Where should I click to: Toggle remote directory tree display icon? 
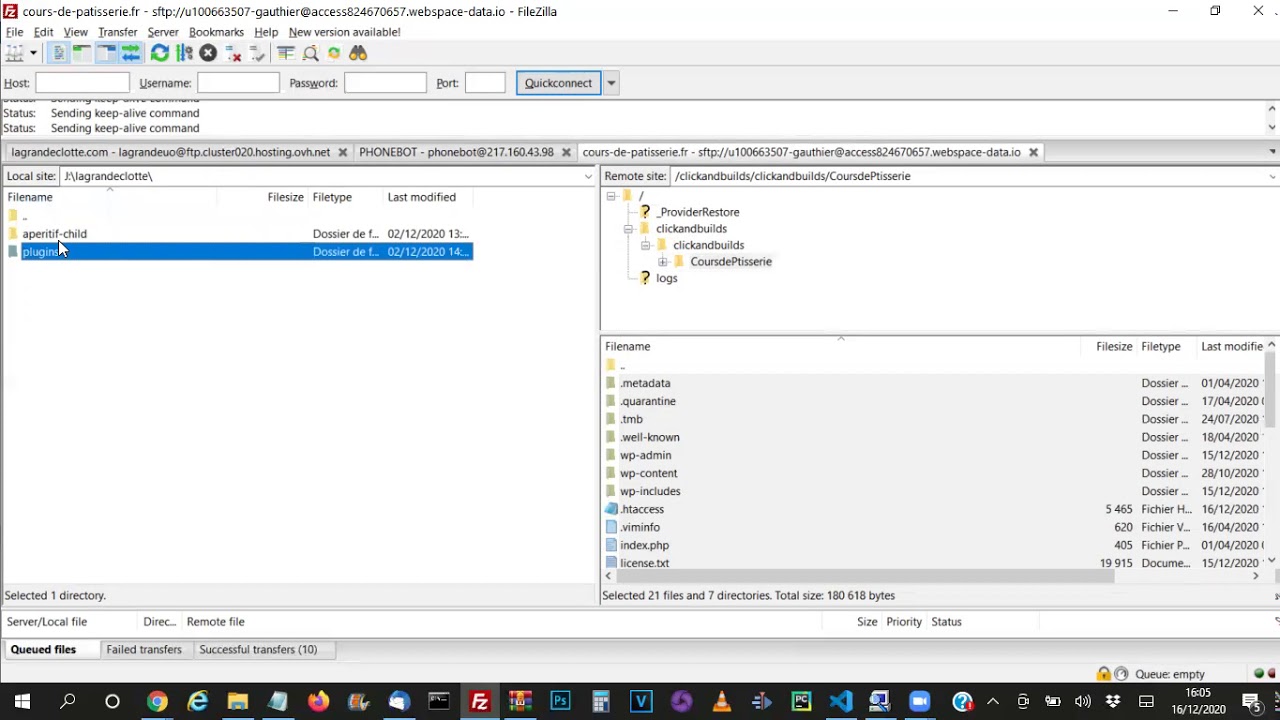click(106, 53)
